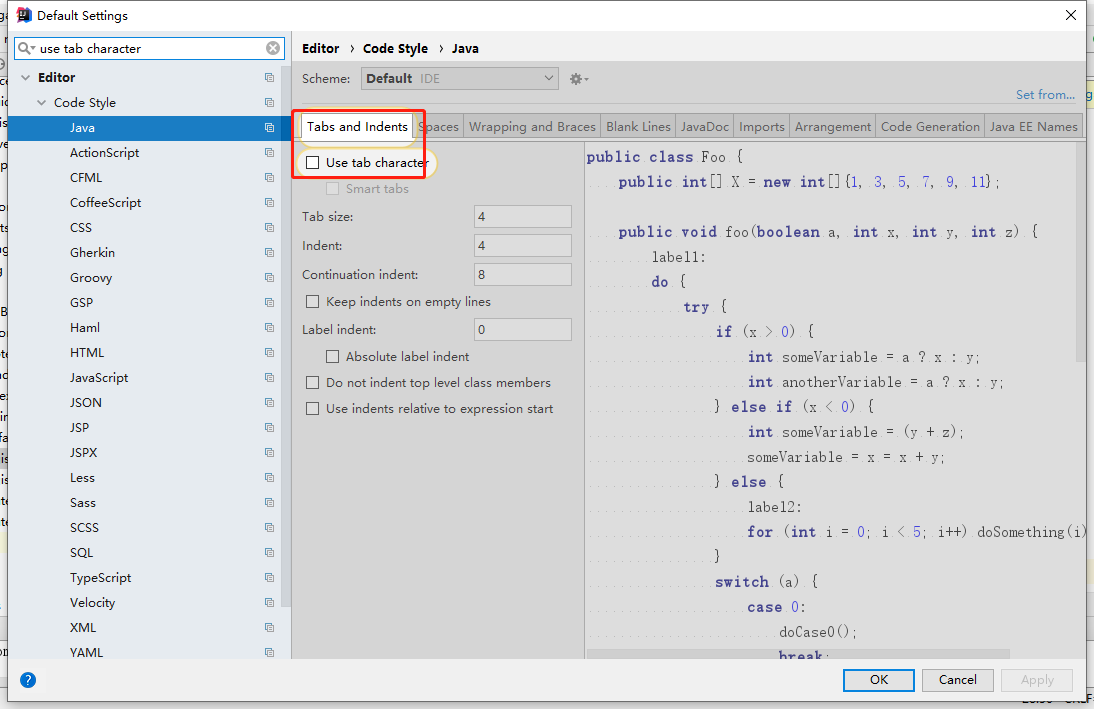Viewport: 1094px width, 709px height.
Task: Select YAML in the Code Style list
Action: tap(86, 652)
